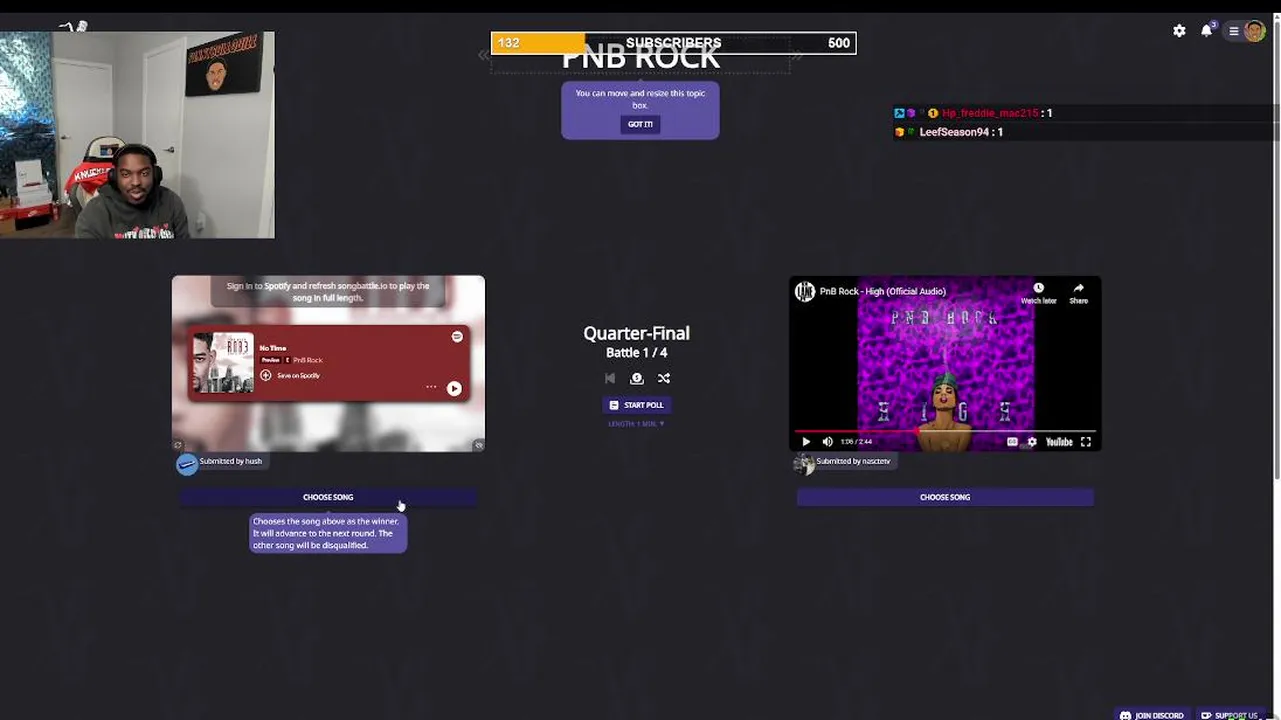1281x720 pixels.
Task: Choose song High submitted by nasctetv
Action: point(945,497)
